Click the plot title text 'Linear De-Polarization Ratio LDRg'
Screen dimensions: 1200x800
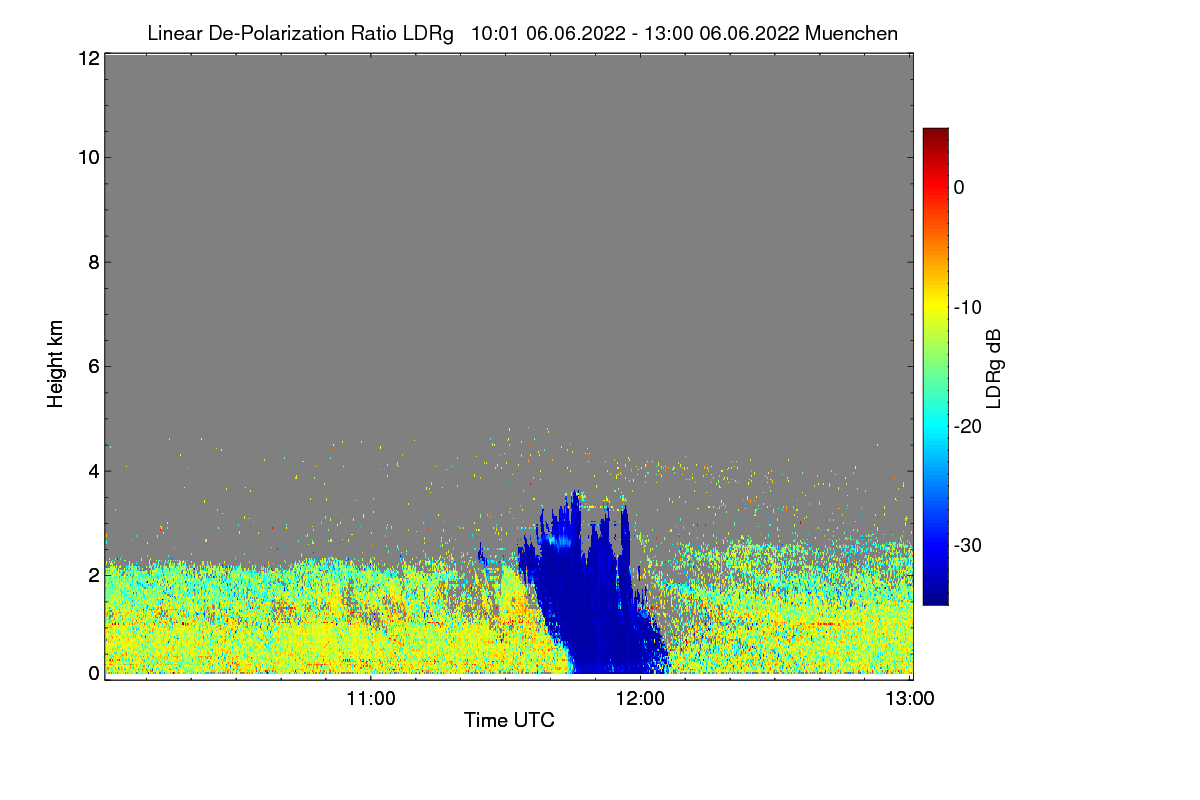[300, 33]
